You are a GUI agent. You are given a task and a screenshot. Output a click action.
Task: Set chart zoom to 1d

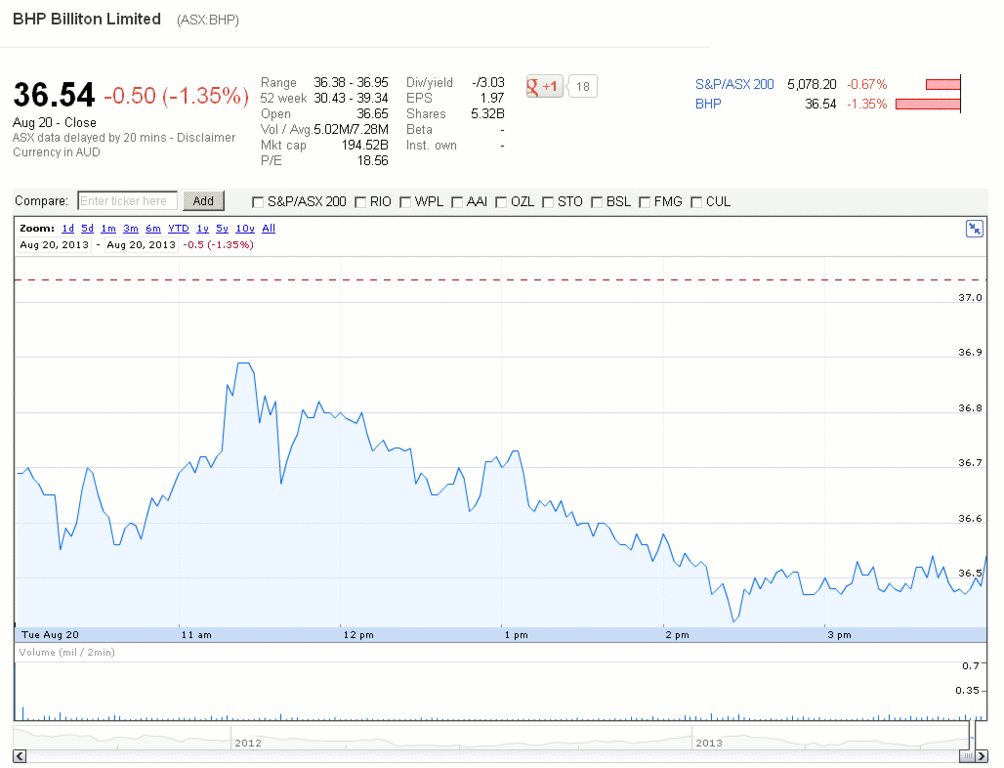coord(68,229)
